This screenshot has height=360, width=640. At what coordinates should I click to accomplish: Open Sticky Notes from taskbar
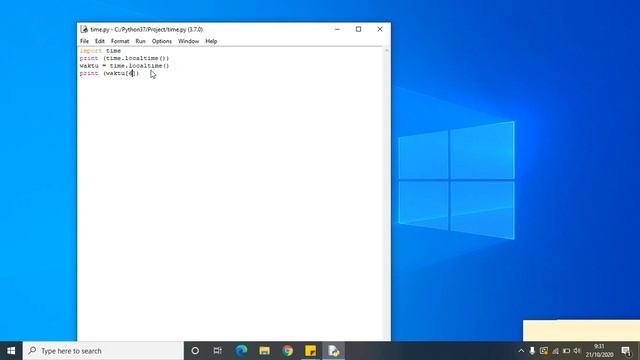click(x=311, y=351)
